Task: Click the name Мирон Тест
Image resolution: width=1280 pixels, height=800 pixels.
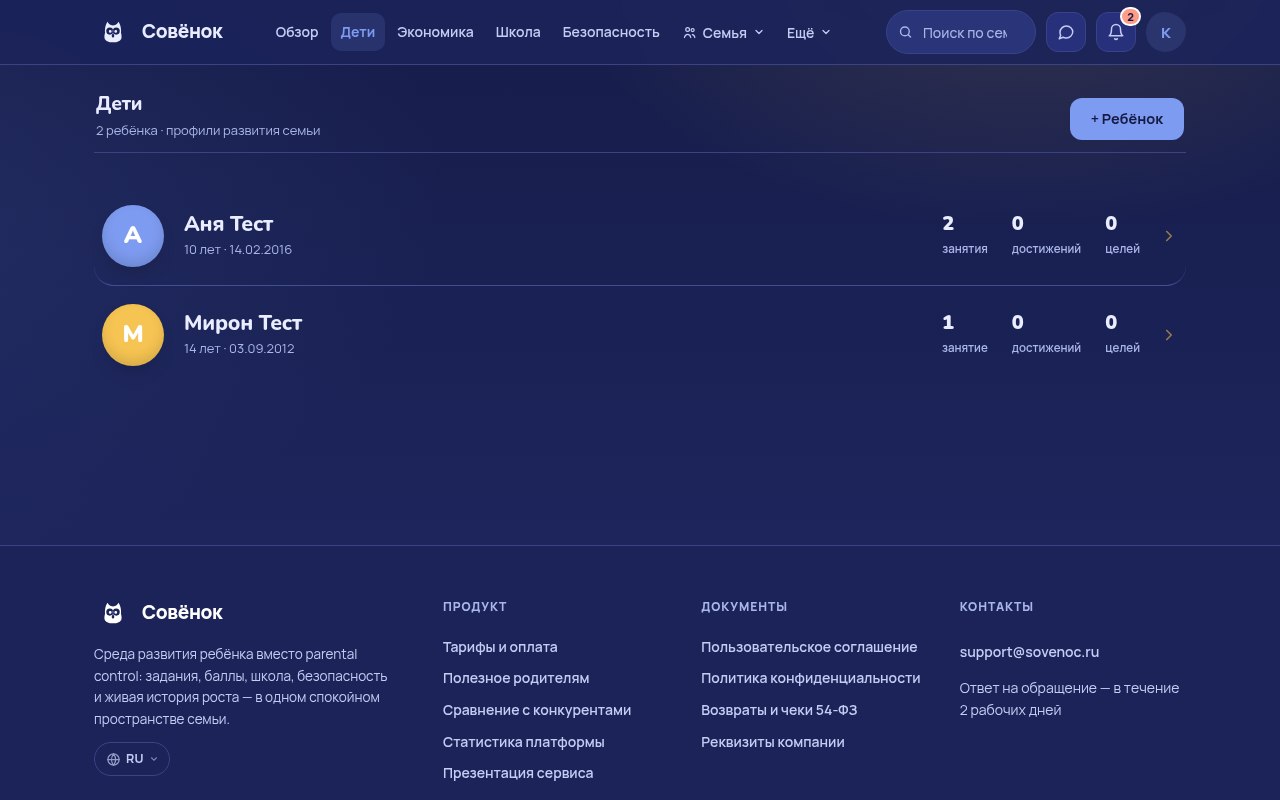Action: pyautogui.click(x=243, y=323)
